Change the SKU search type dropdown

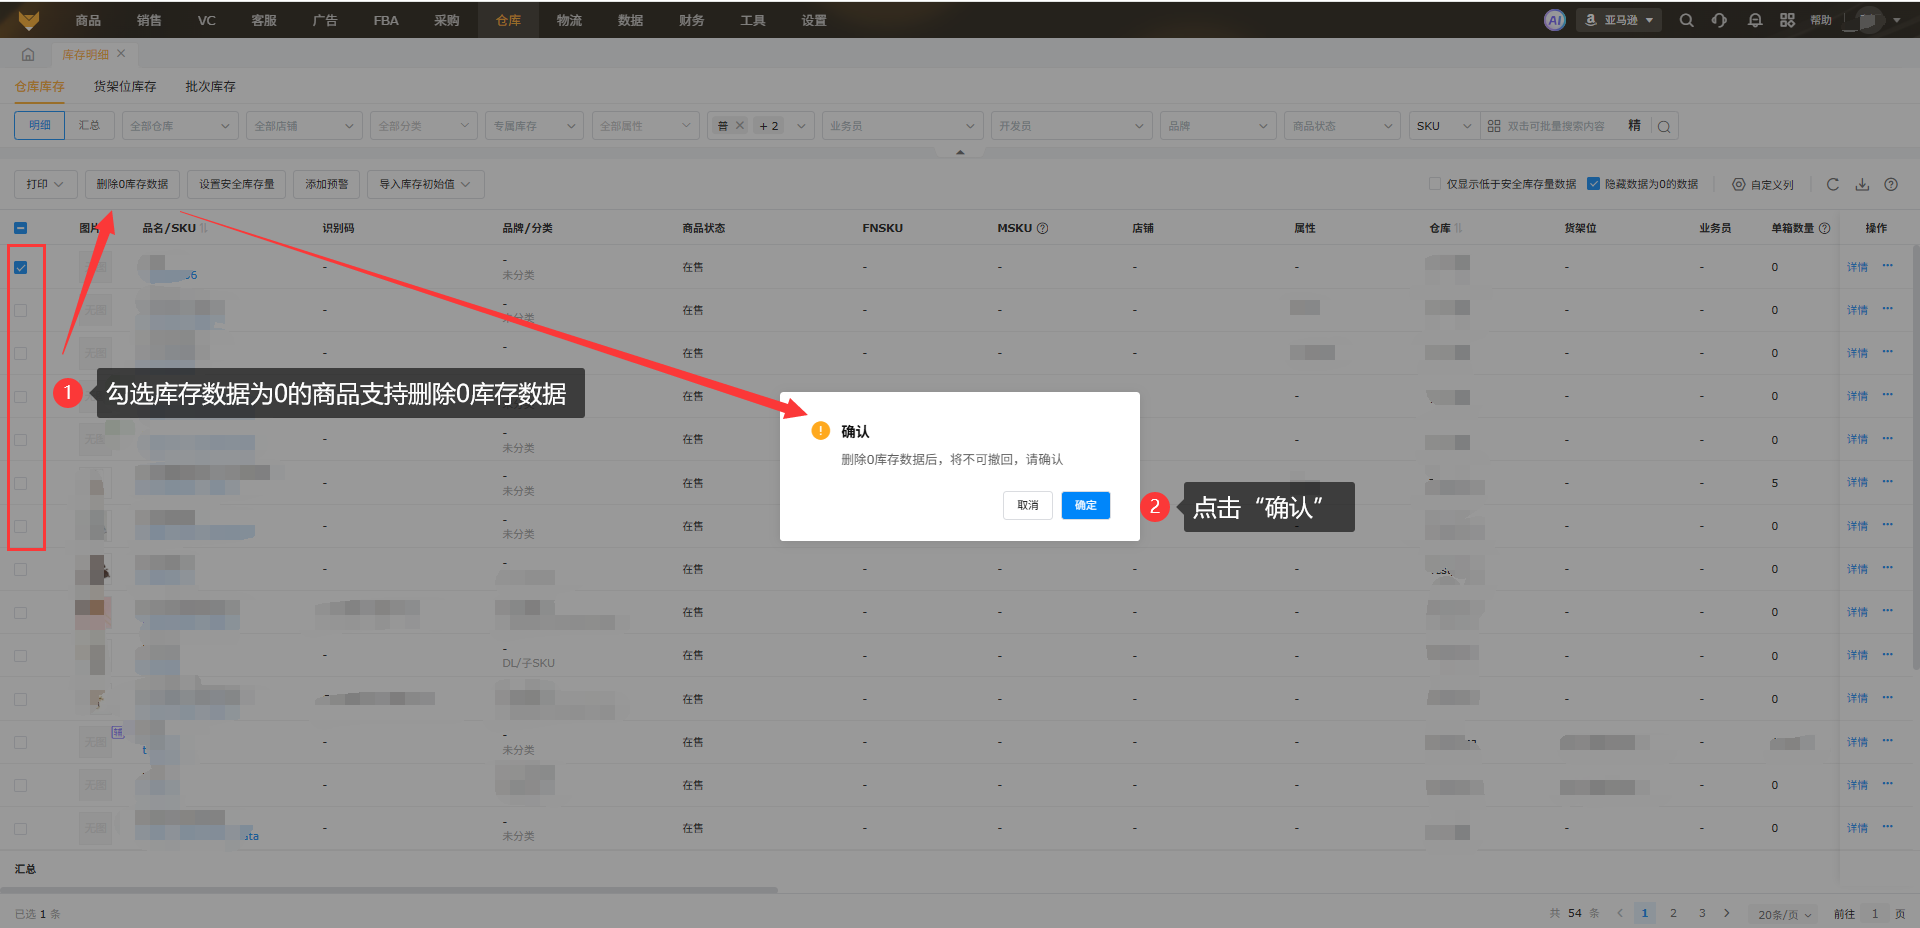(x=1444, y=126)
